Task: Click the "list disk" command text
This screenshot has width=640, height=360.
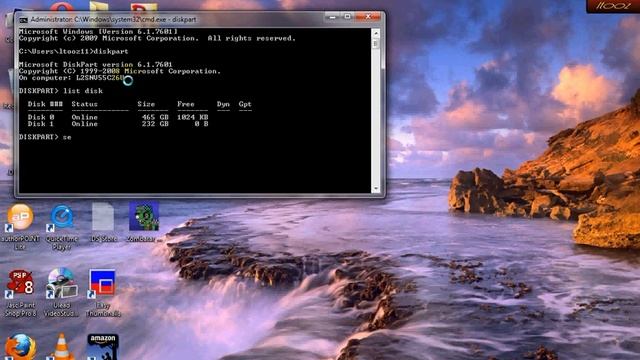Action: coord(83,91)
